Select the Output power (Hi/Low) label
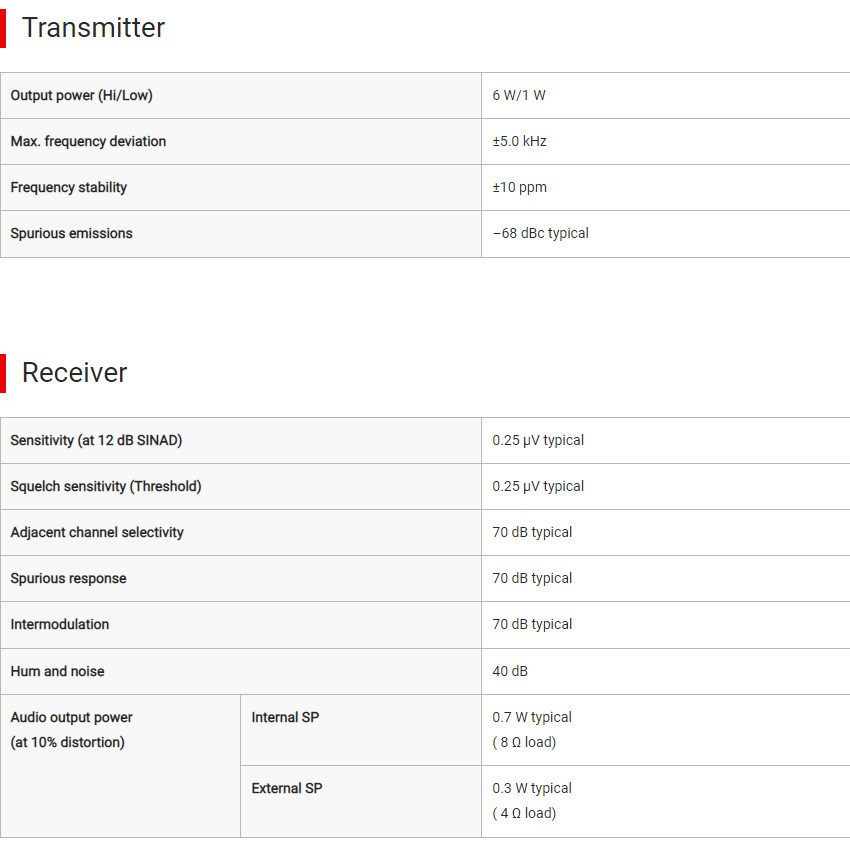 pos(81,95)
